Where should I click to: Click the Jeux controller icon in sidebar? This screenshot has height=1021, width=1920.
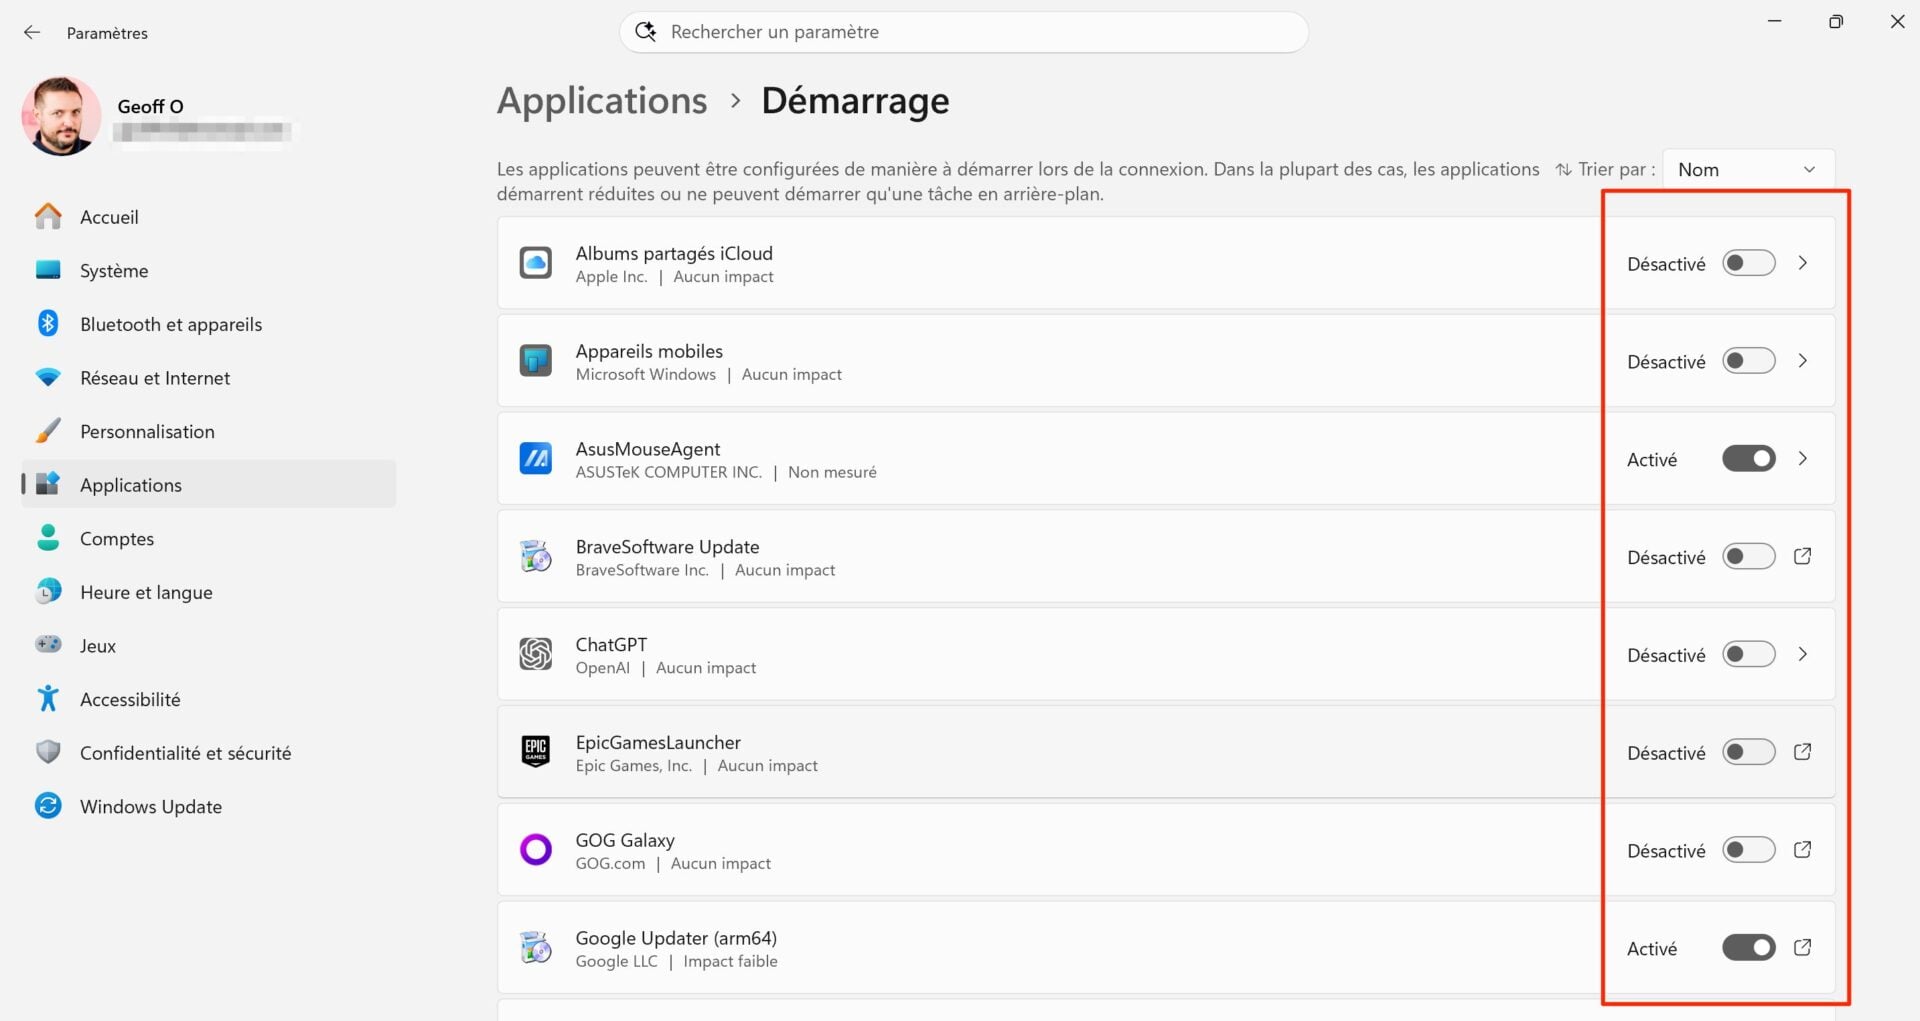48,645
